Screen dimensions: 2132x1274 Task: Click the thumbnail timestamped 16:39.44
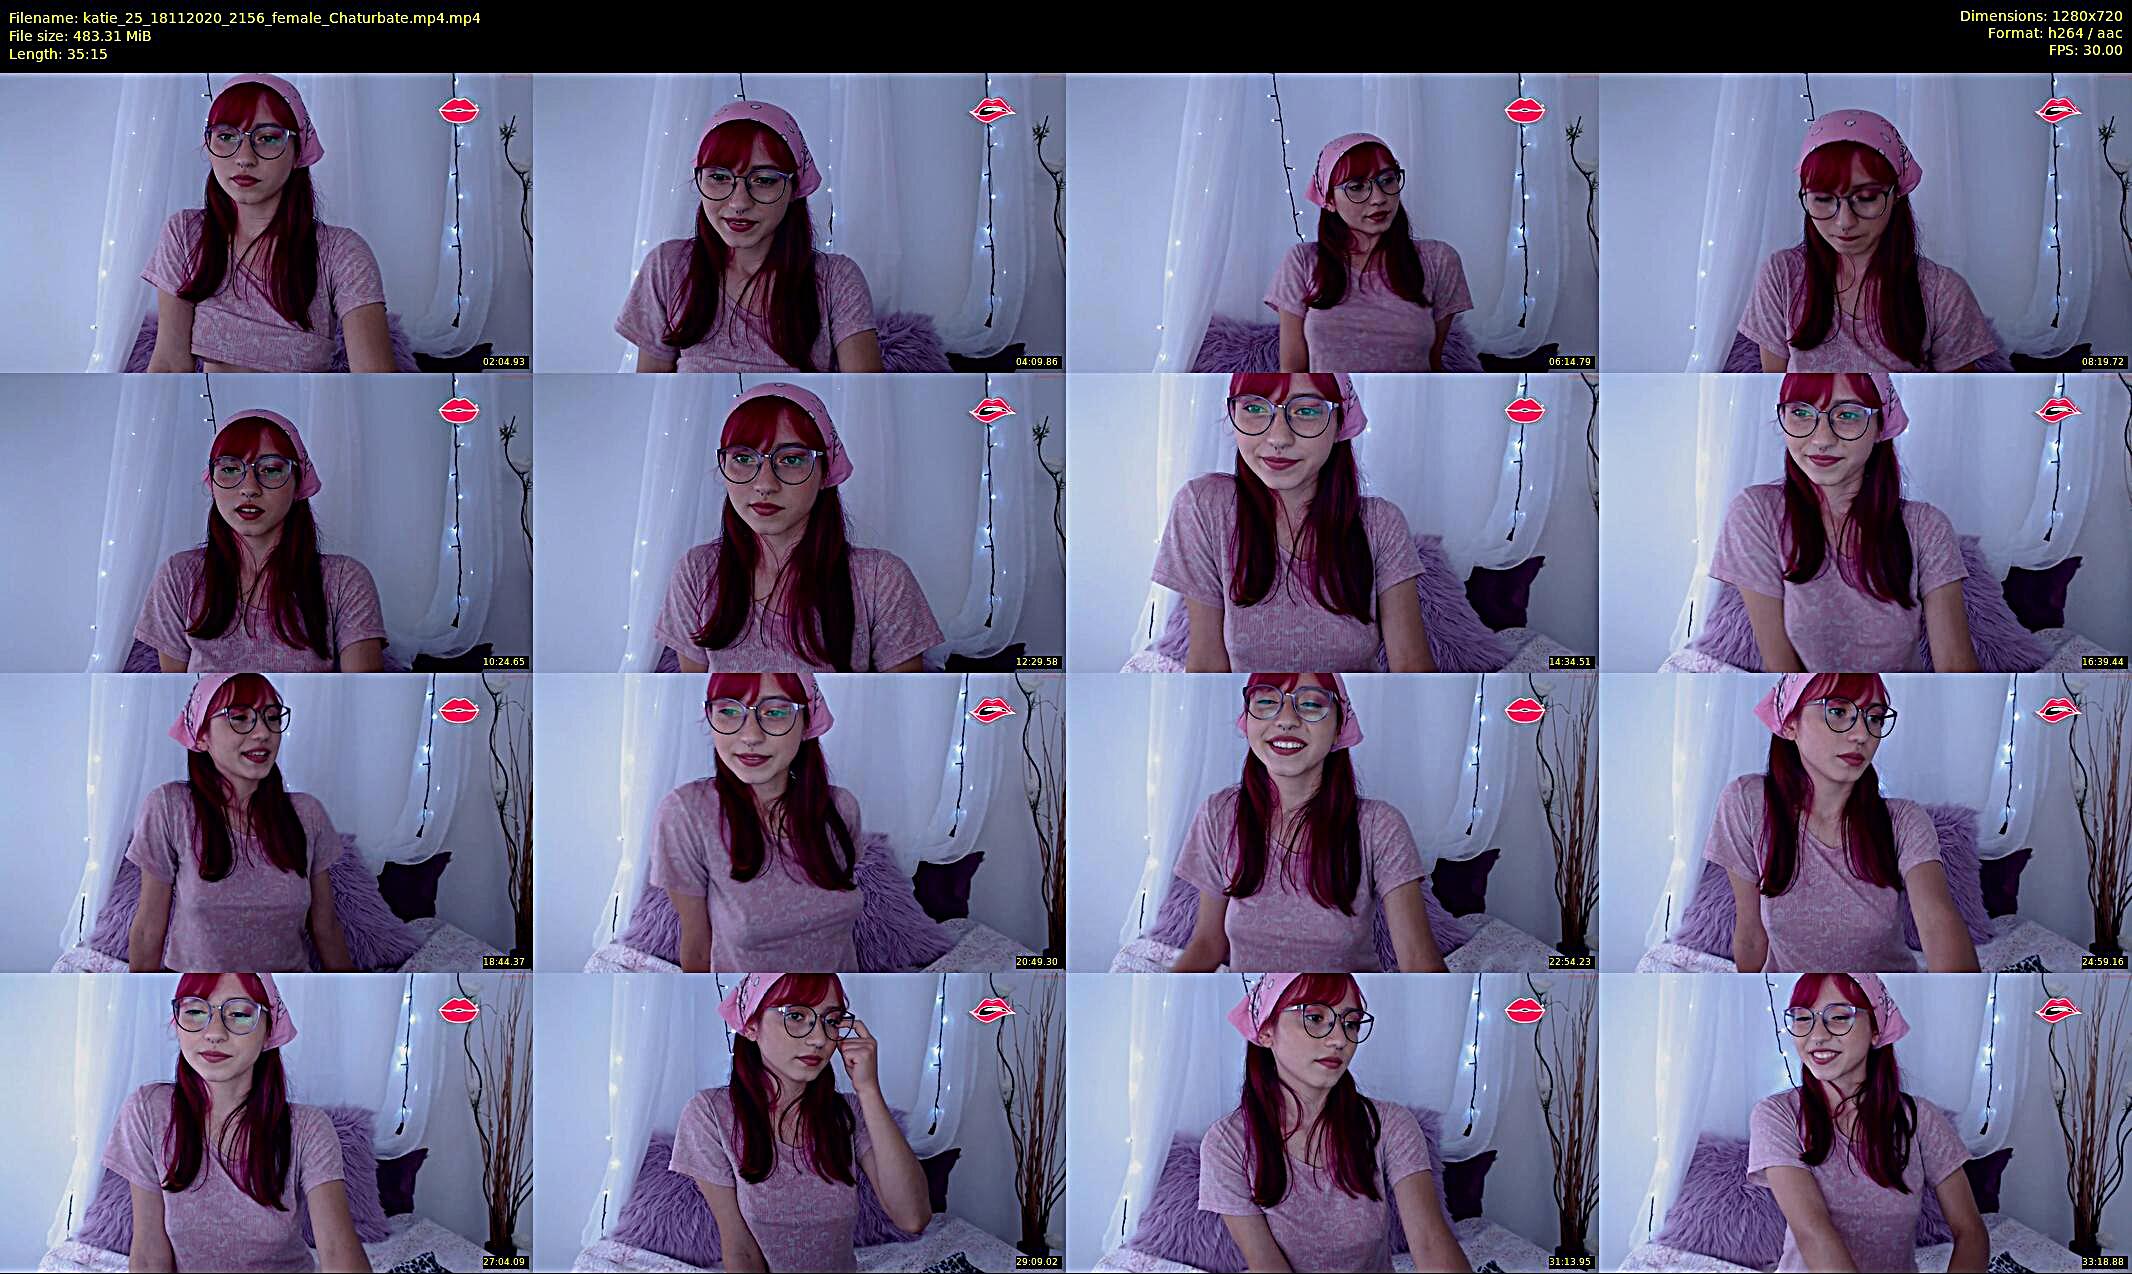point(1865,522)
